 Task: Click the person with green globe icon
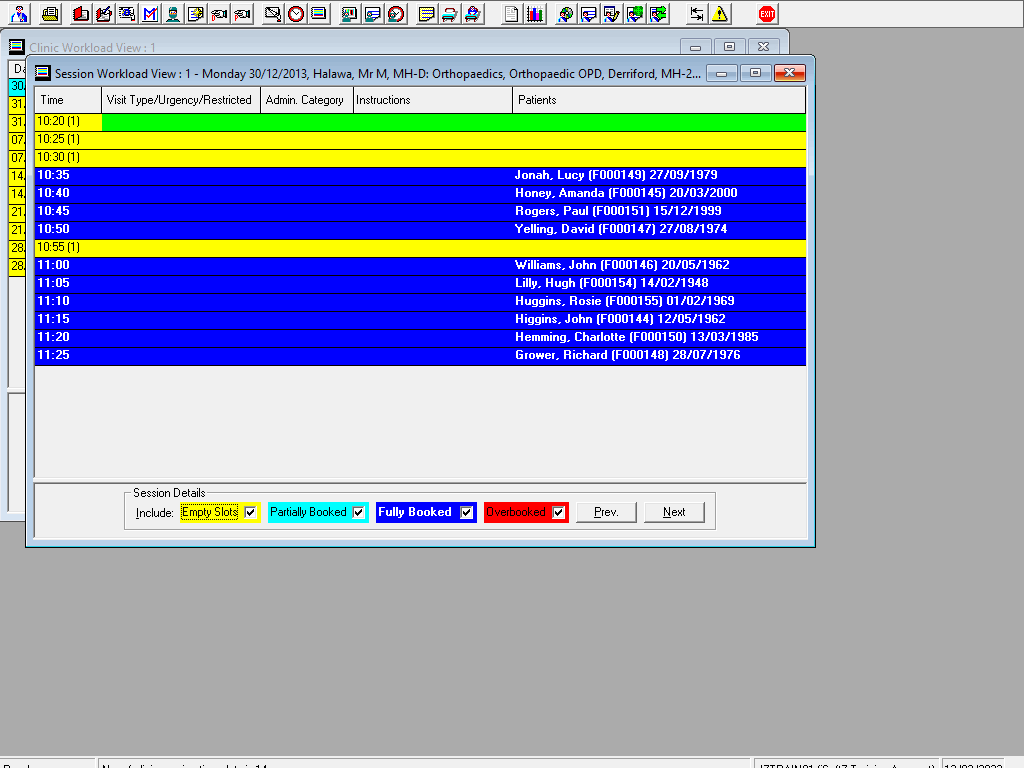[x=635, y=14]
